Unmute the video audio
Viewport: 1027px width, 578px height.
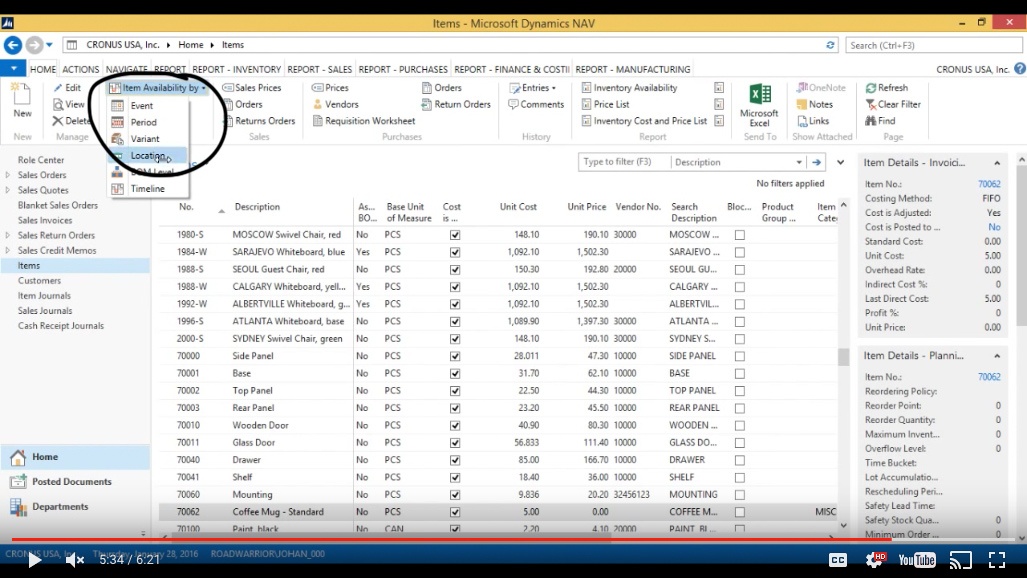pos(75,560)
